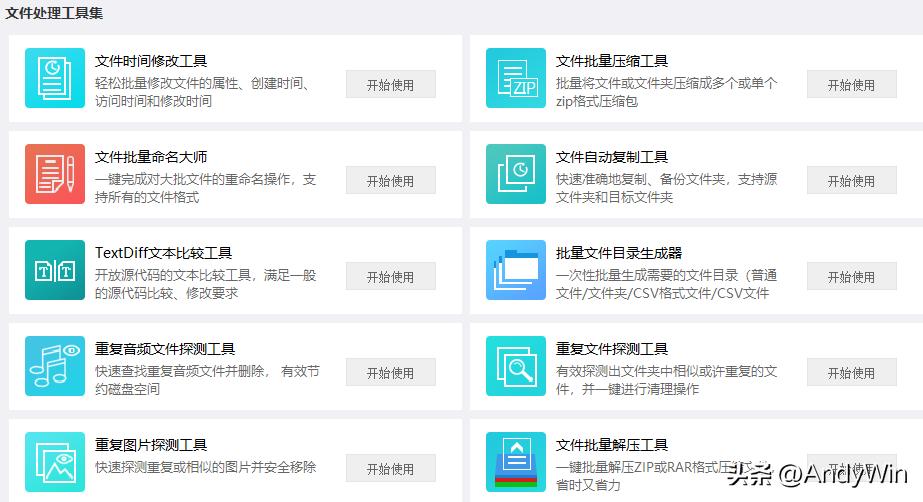Screen dimensions: 923x502
Task: Select the title TextDiff文本比较工具
Action: [x=164, y=253]
